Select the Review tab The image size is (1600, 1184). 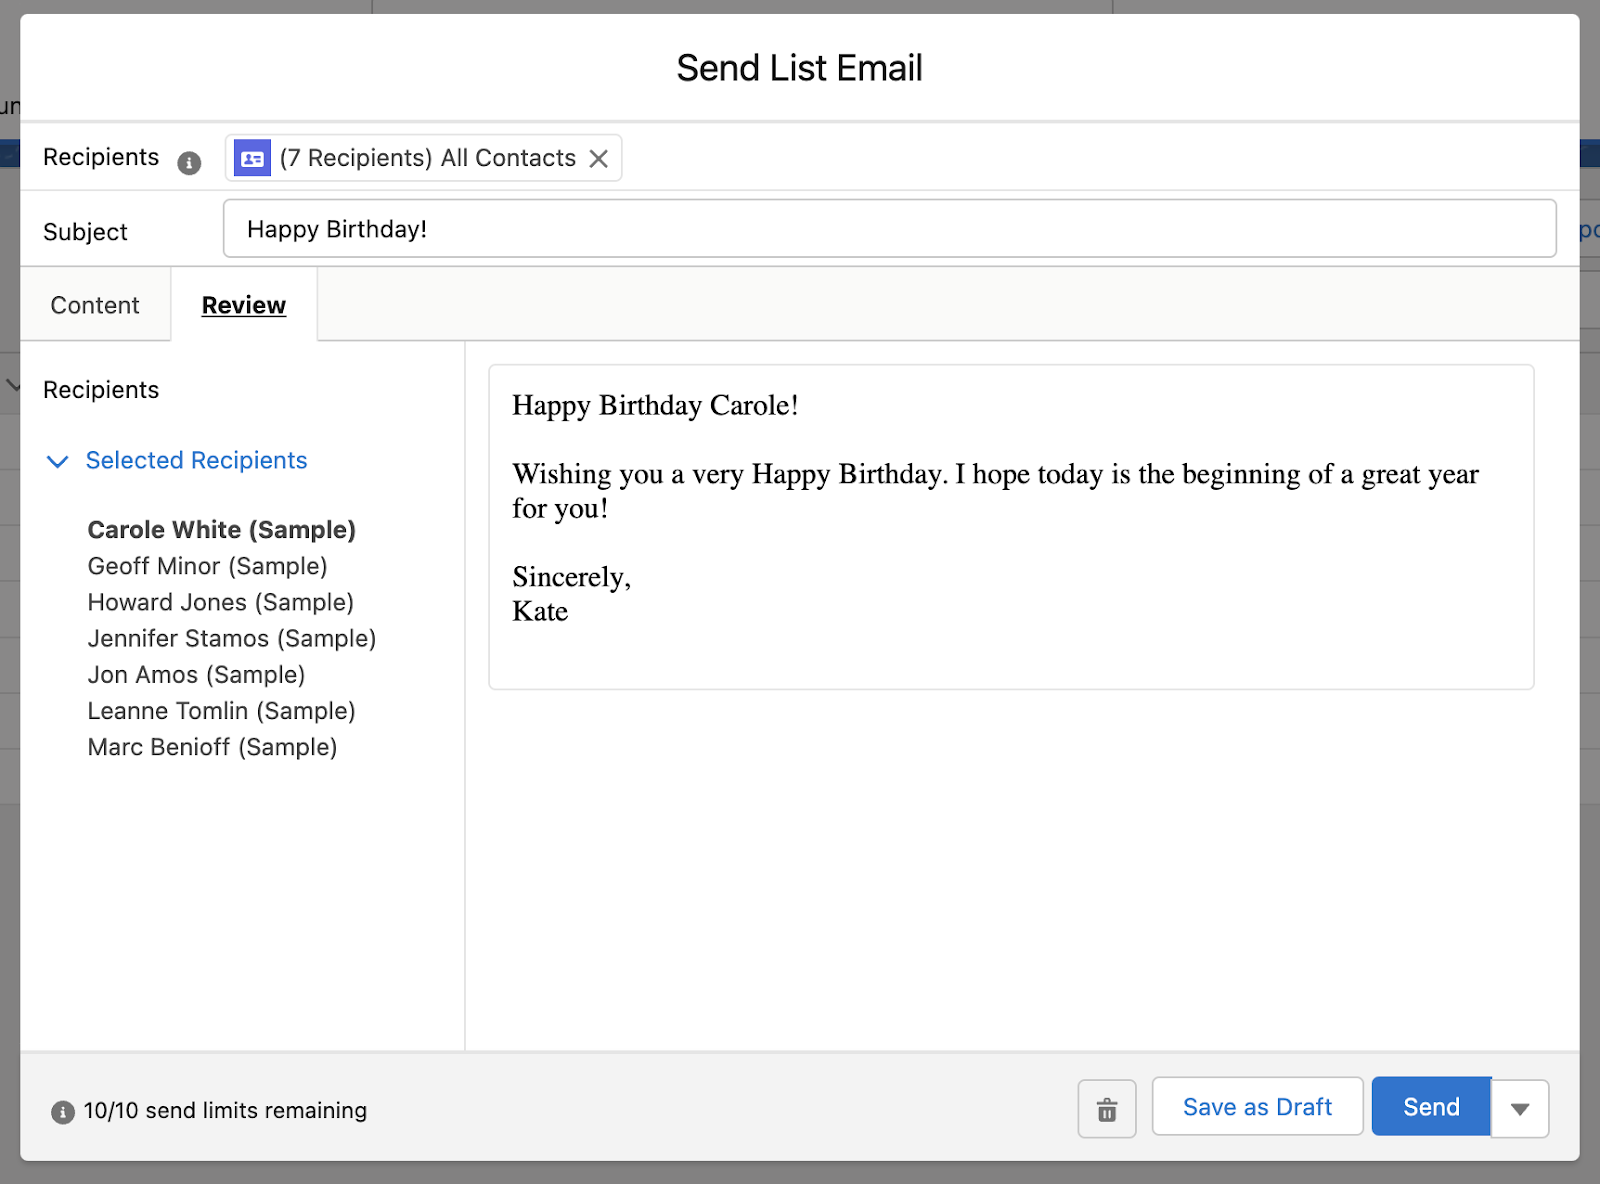point(244,305)
